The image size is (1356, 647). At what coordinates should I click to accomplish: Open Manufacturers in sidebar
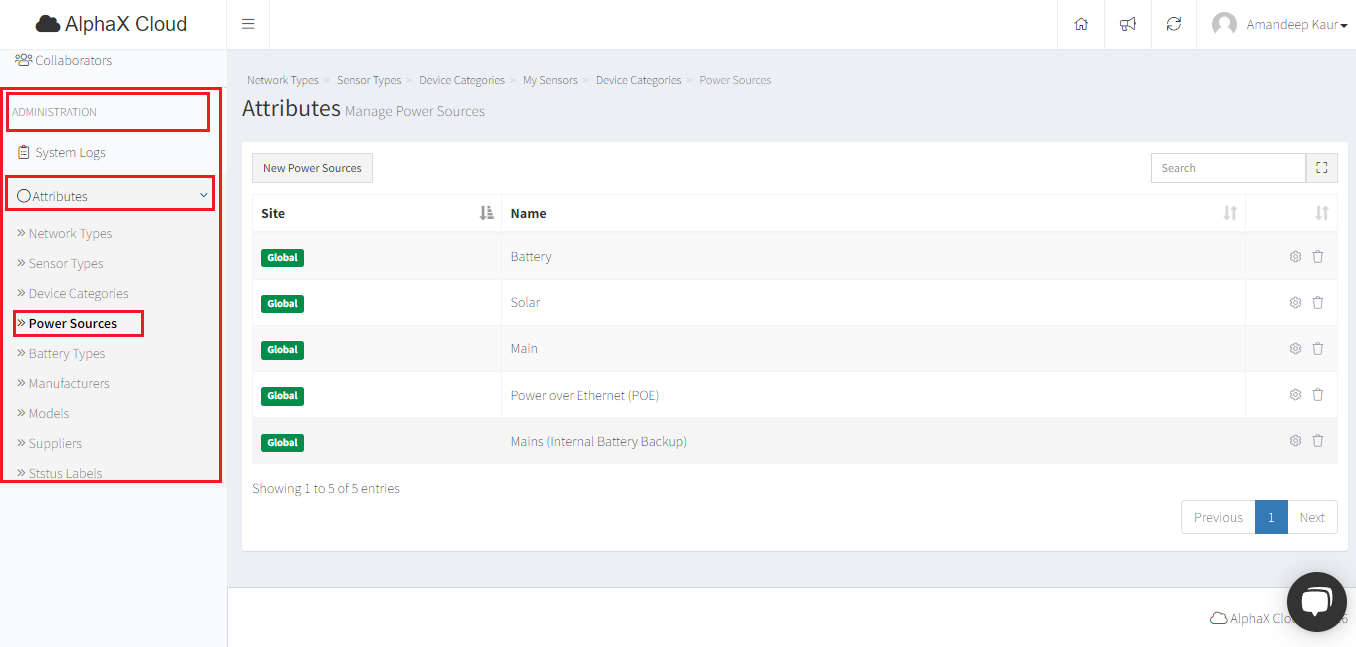pos(69,383)
